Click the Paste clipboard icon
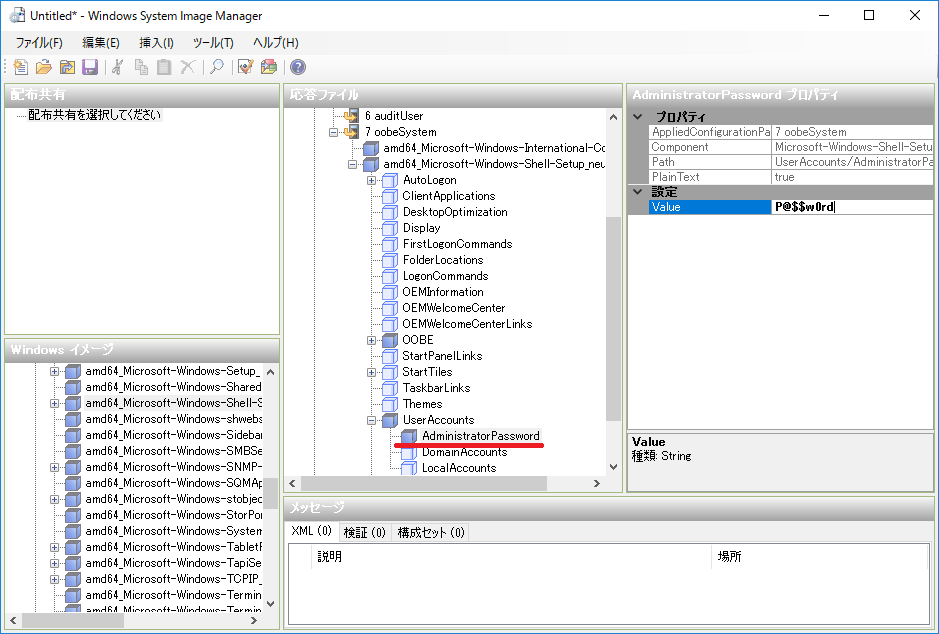 164,67
